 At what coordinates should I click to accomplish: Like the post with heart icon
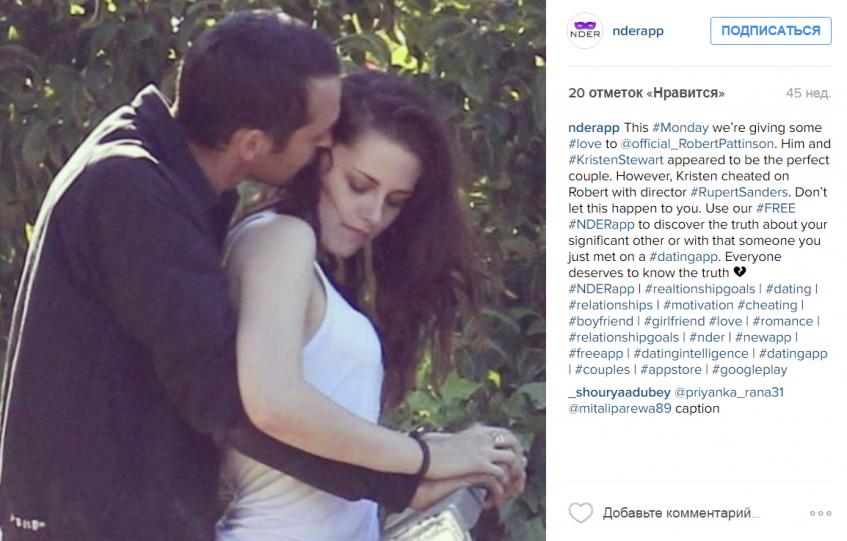click(581, 512)
